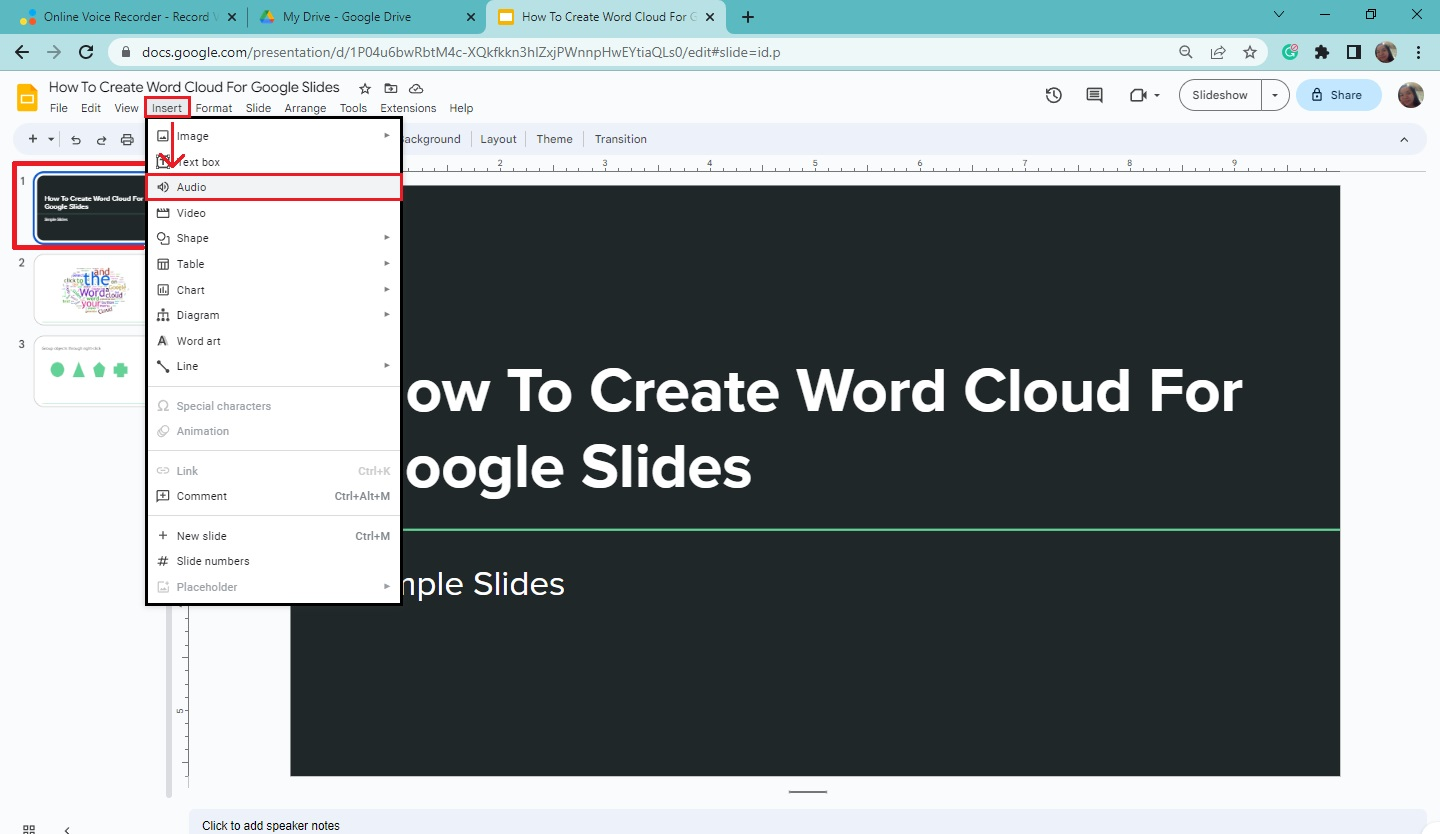Image resolution: width=1440 pixels, height=834 pixels.
Task: Click the Share button
Action: pyautogui.click(x=1338, y=95)
